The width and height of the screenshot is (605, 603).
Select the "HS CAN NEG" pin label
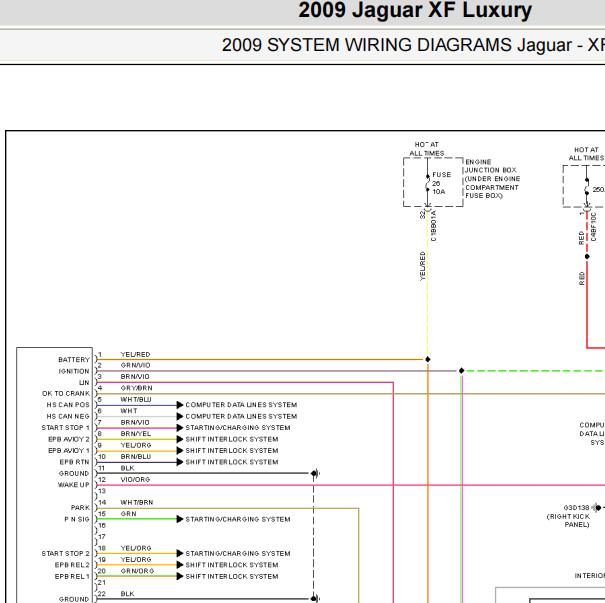coord(68,416)
